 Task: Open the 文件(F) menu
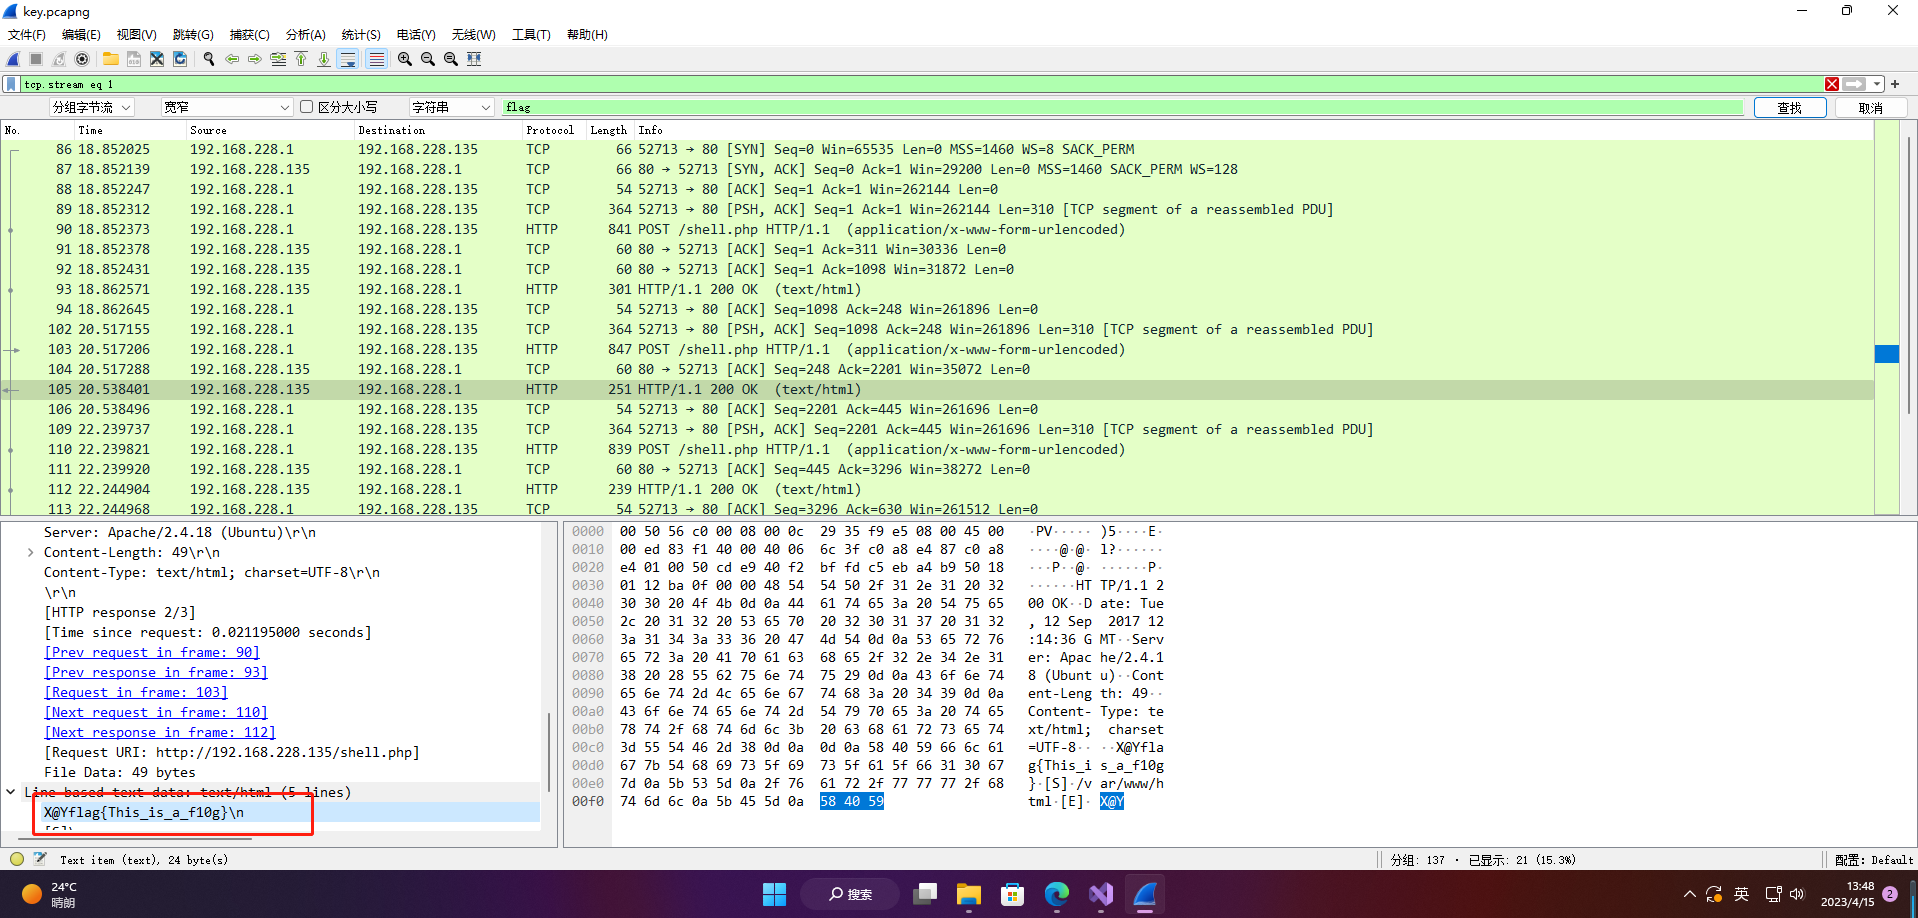27,35
